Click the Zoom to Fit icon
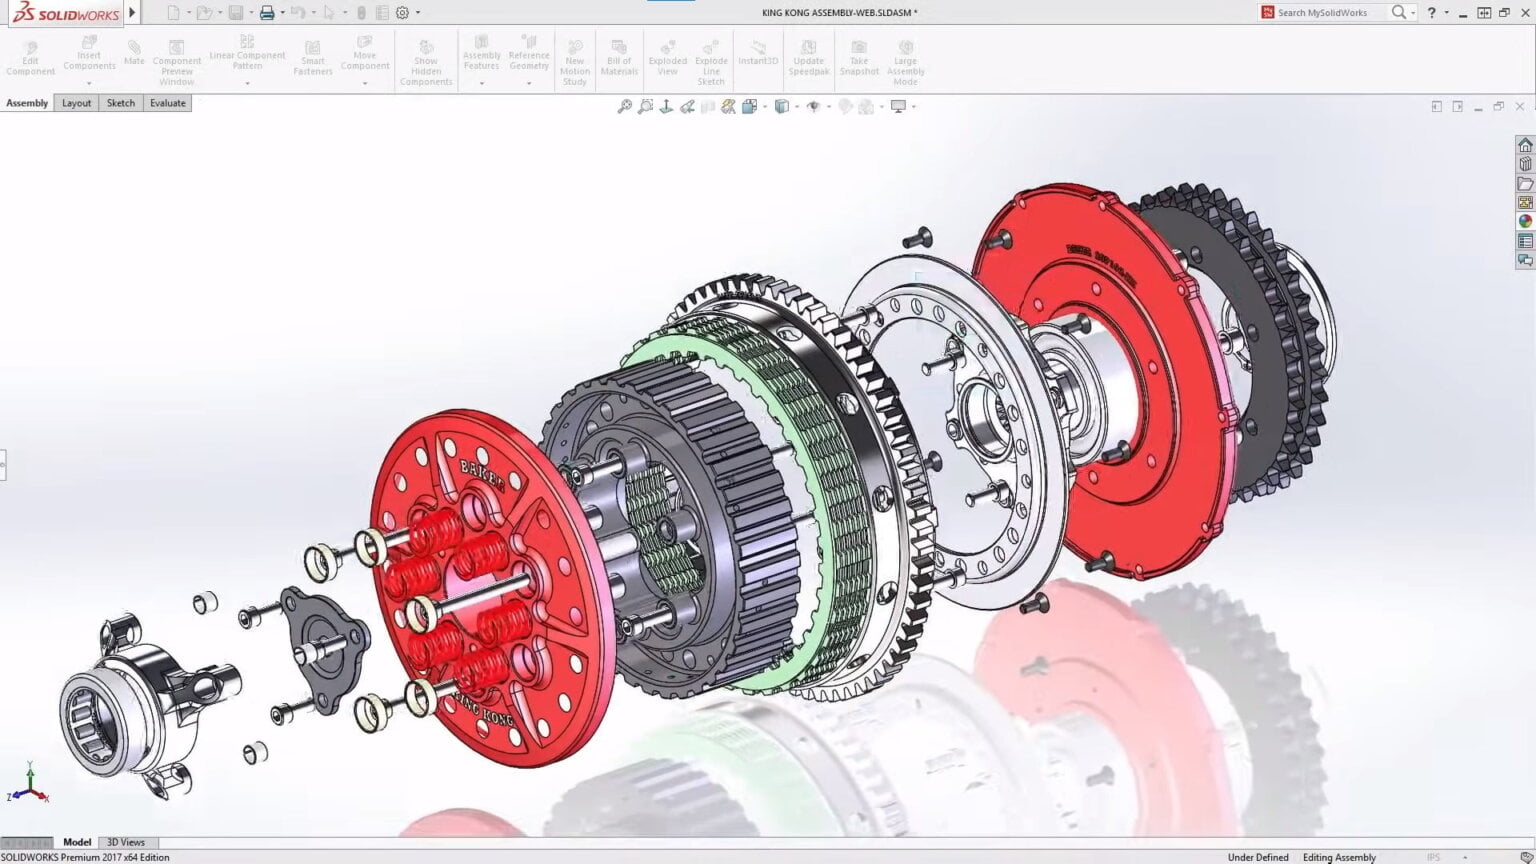 (x=624, y=106)
